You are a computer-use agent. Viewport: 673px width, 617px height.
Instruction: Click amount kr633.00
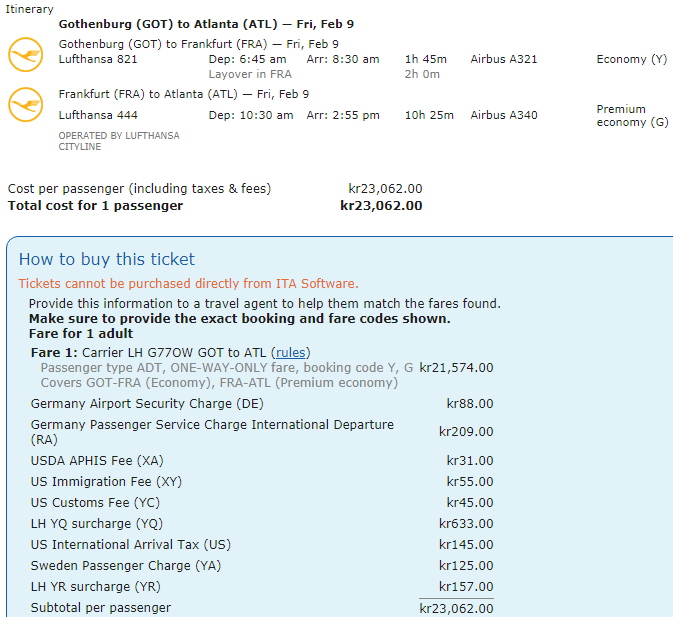coord(466,524)
